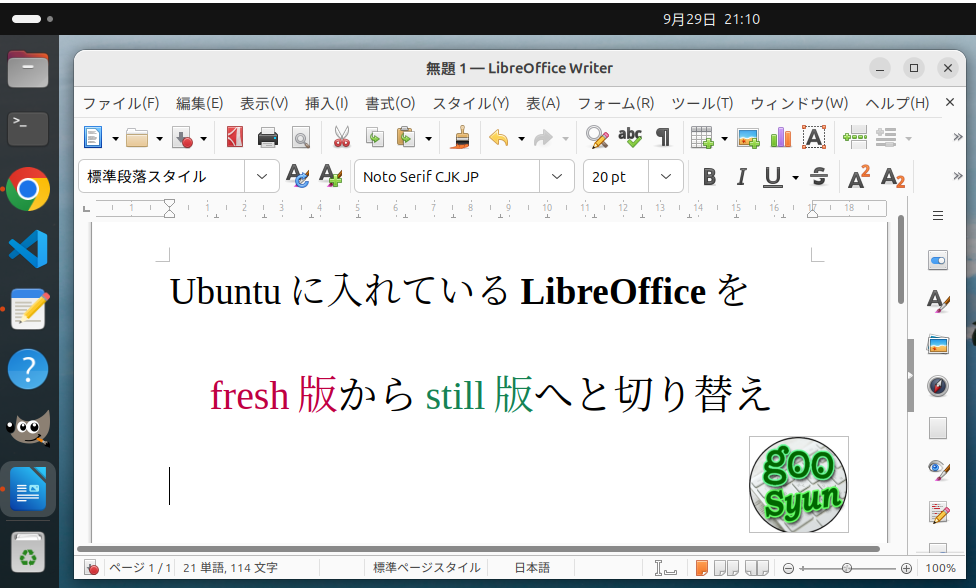Zoom in with the plus button
Image resolution: width=976 pixels, height=588 pixels.
[x=906, y=568]
